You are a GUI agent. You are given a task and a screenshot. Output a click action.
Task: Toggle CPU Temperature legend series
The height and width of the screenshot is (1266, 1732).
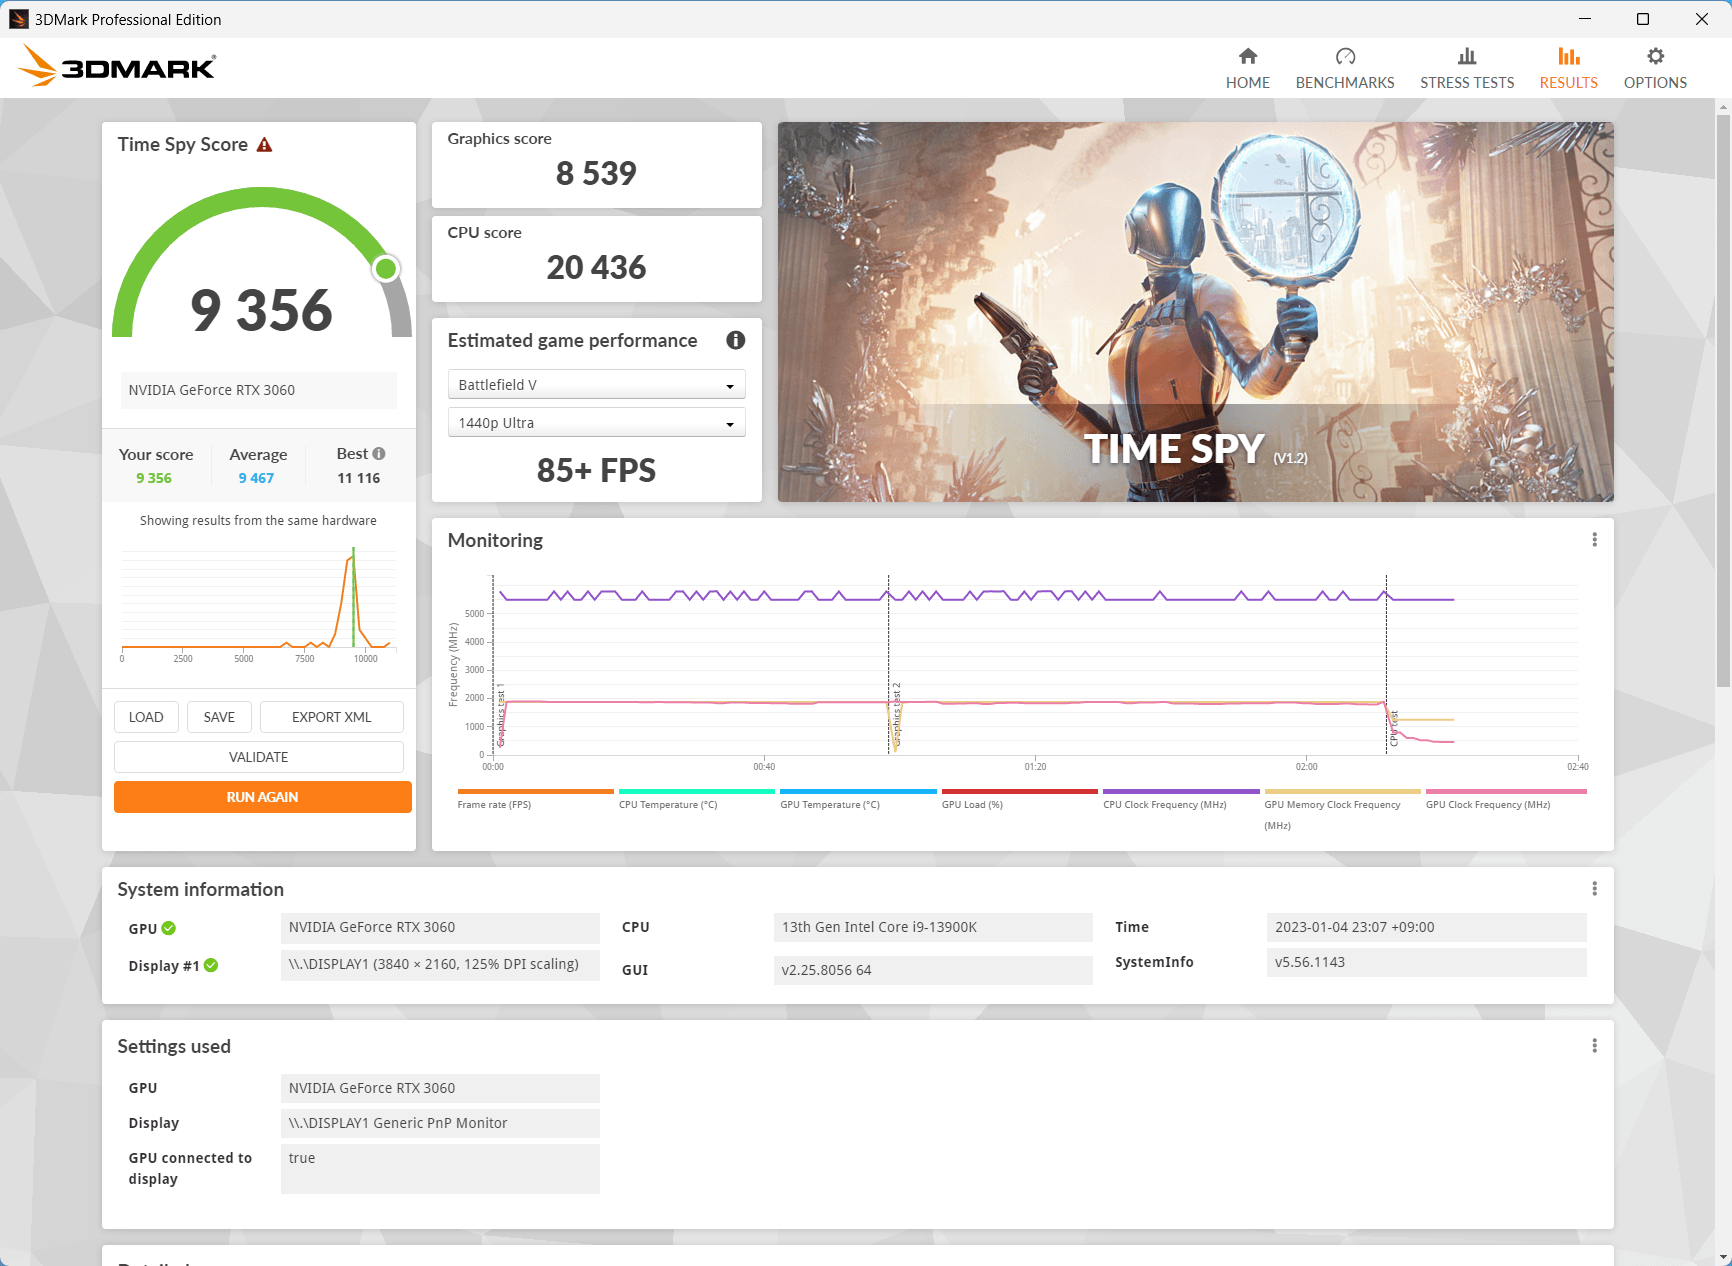coord(697,799)
